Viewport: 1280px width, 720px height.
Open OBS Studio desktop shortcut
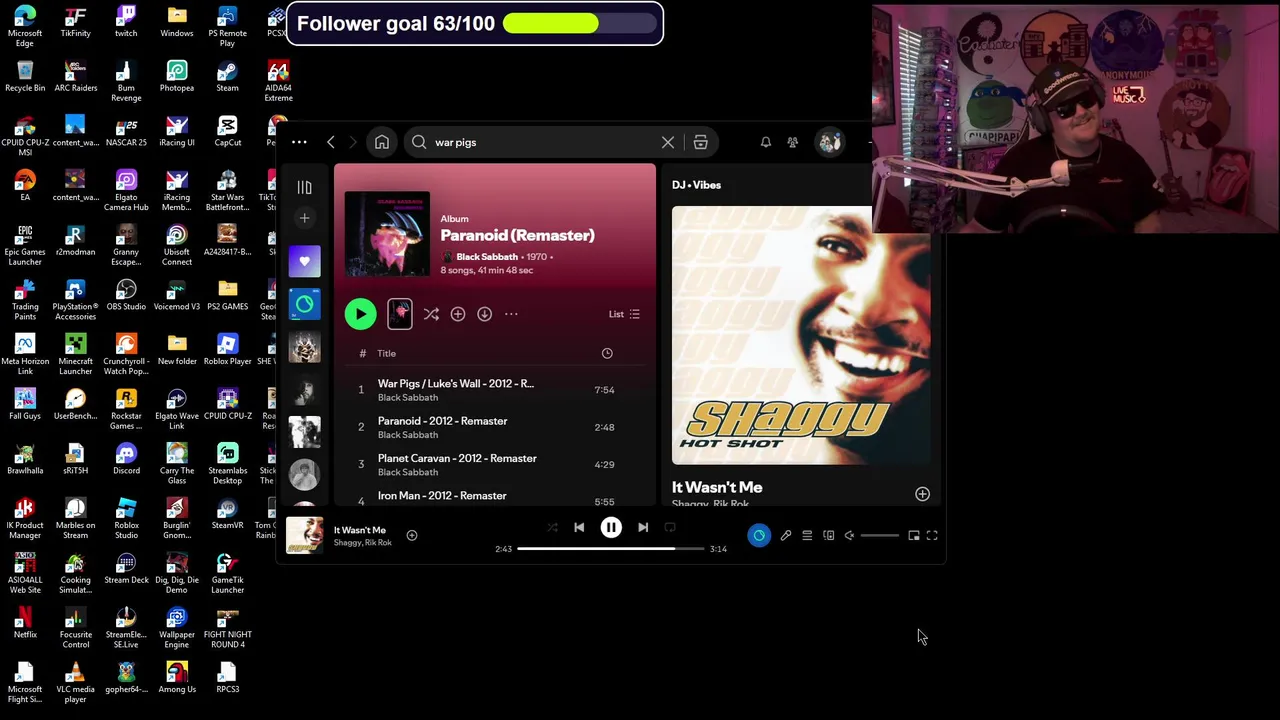click(x=126, y=295)
